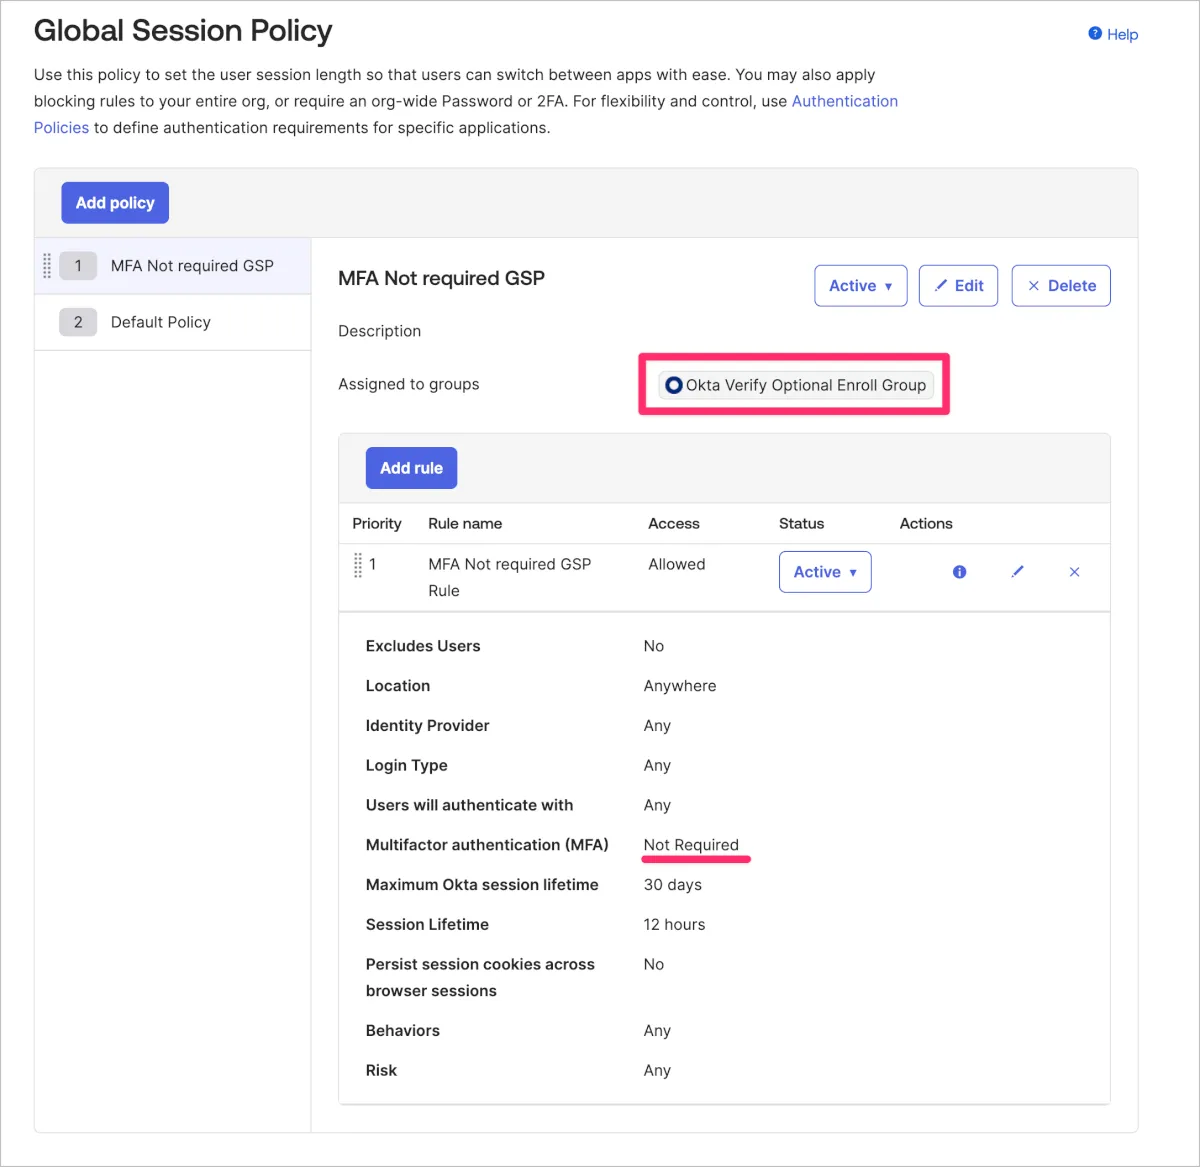This screenshot has width=1200, height=1167.
Task: Click the Edit policy button
Action: (958, 286)
